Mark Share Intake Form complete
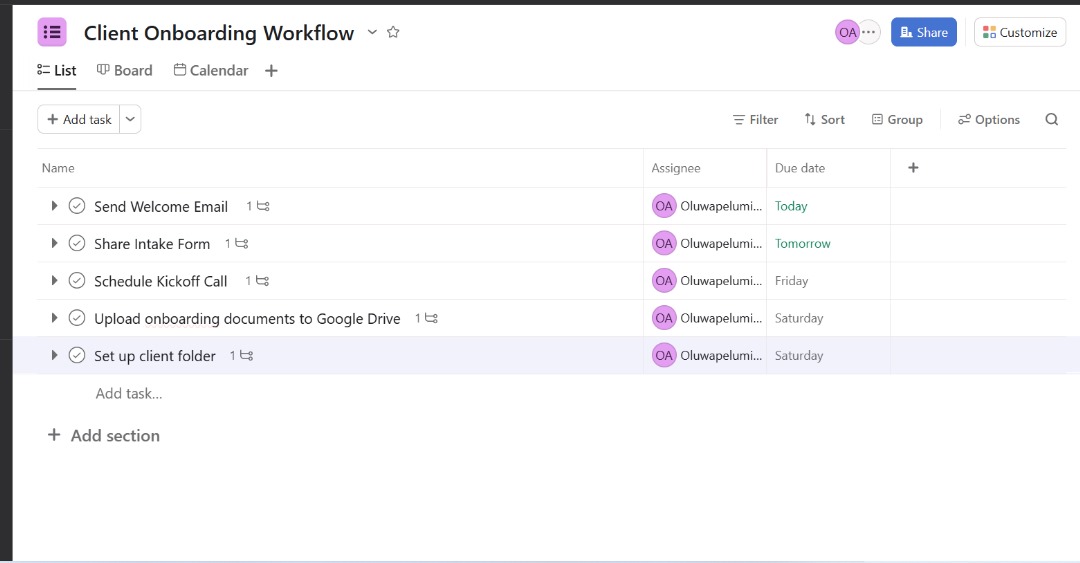This screenshot has height=563, width=1080. (77, 243)
